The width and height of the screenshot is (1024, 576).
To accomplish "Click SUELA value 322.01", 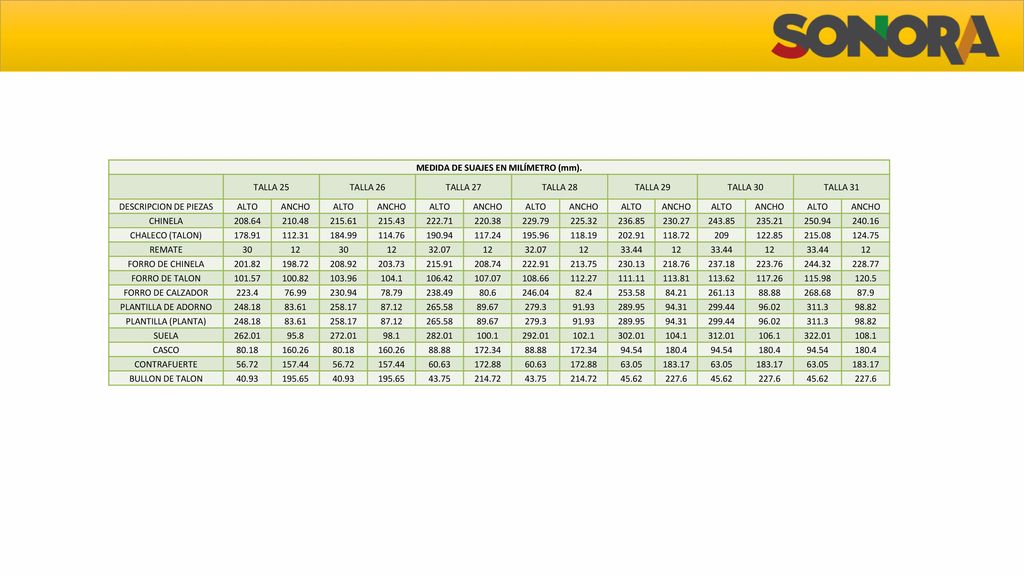I will [x=817, y=336].
